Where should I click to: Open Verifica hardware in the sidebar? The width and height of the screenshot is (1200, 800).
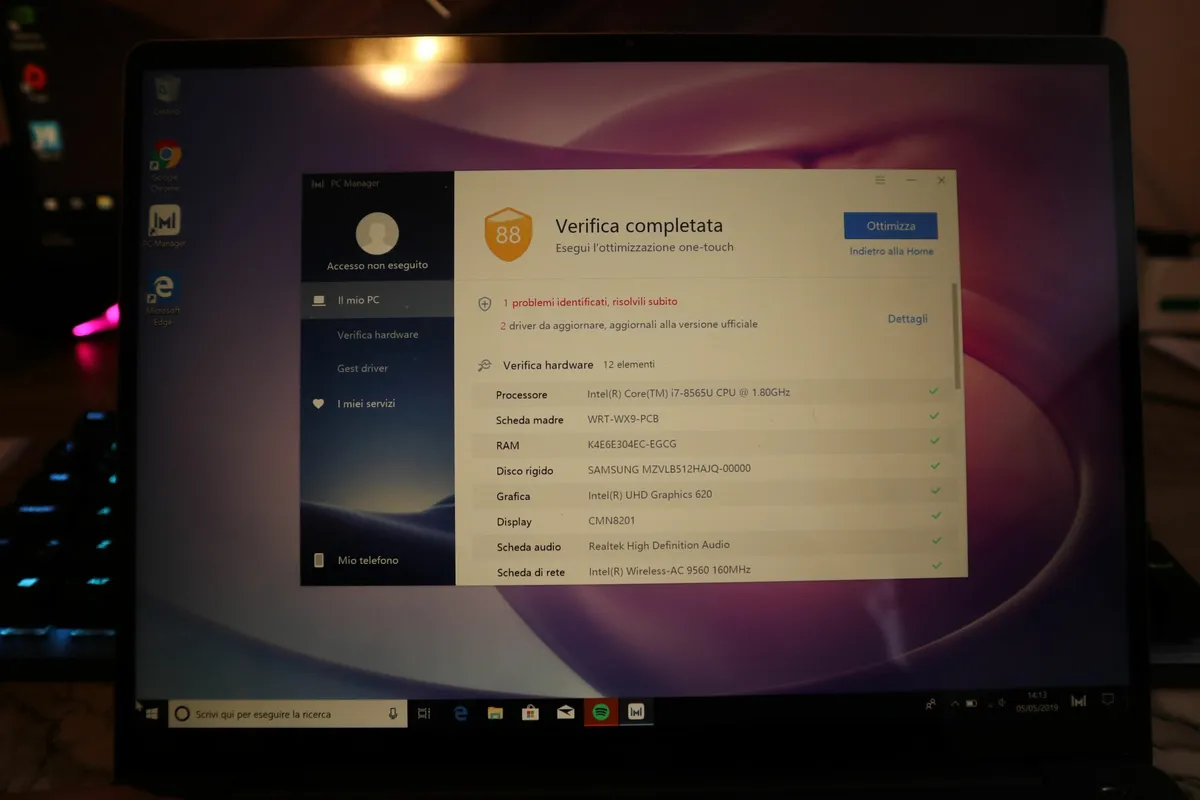(x=377, y=335)
